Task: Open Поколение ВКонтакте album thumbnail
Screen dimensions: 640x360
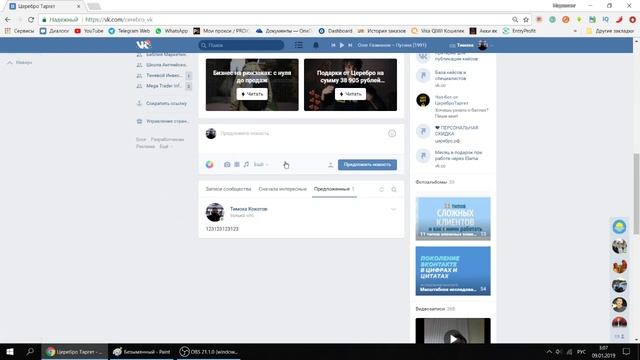Action: pyautogui.click(x=453, y=271)
